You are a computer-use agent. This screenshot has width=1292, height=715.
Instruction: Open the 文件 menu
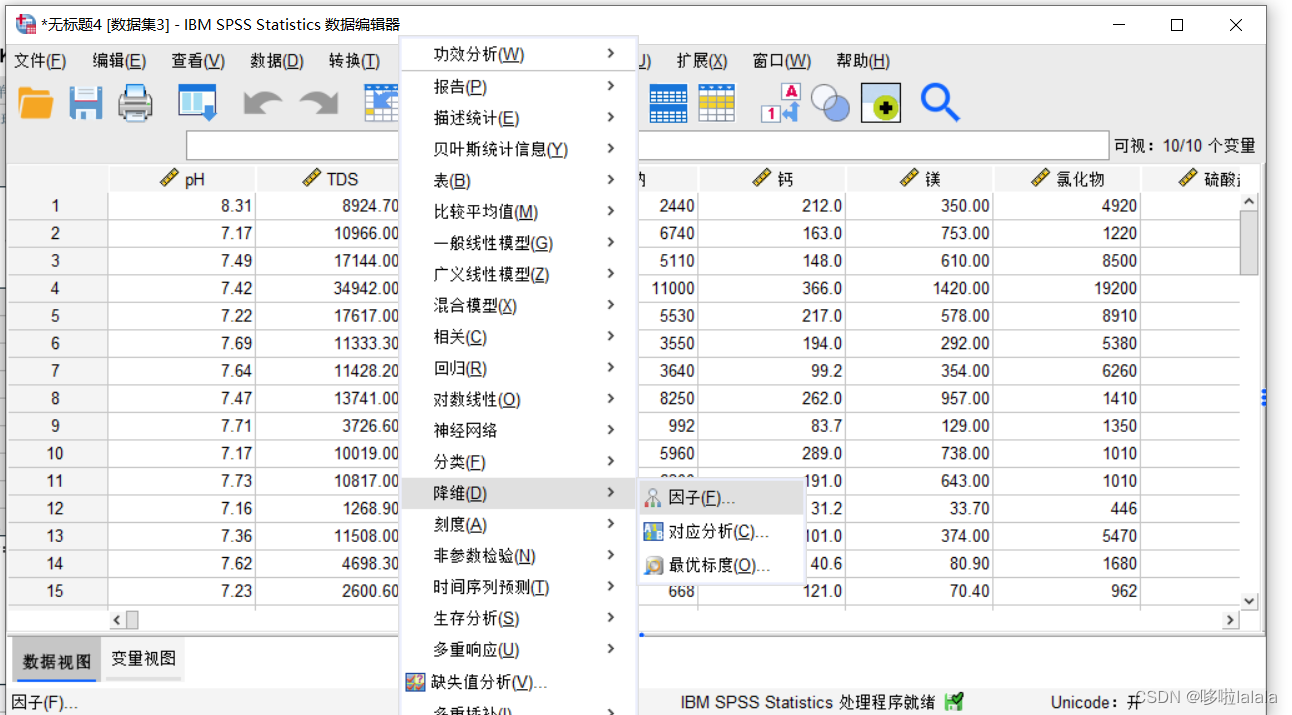coord(40,61)
